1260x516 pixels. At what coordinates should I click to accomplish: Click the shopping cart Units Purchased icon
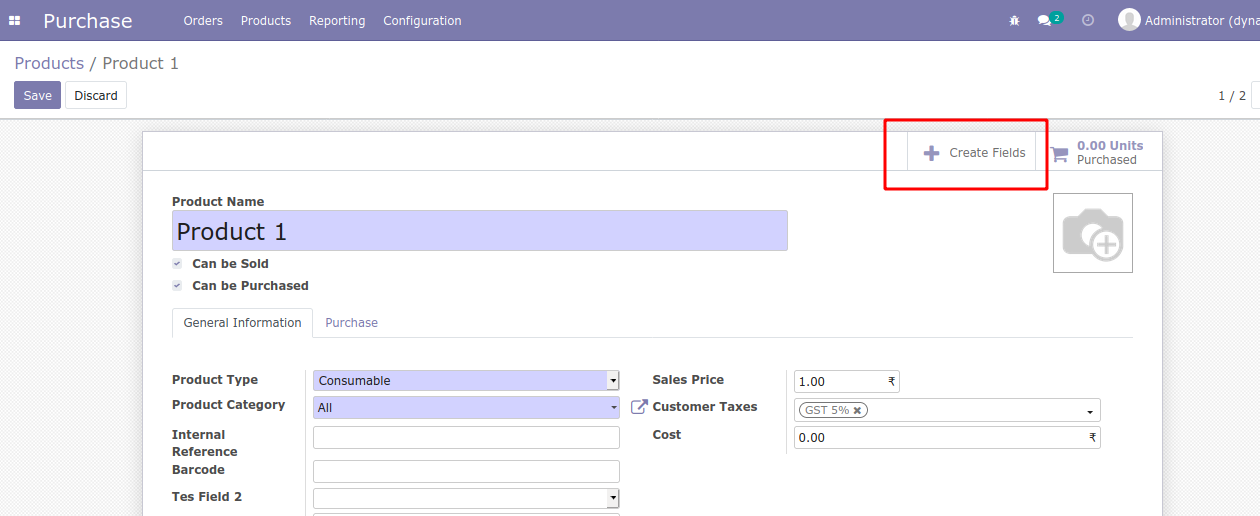pyautogui.click(x=1059, y=154)
